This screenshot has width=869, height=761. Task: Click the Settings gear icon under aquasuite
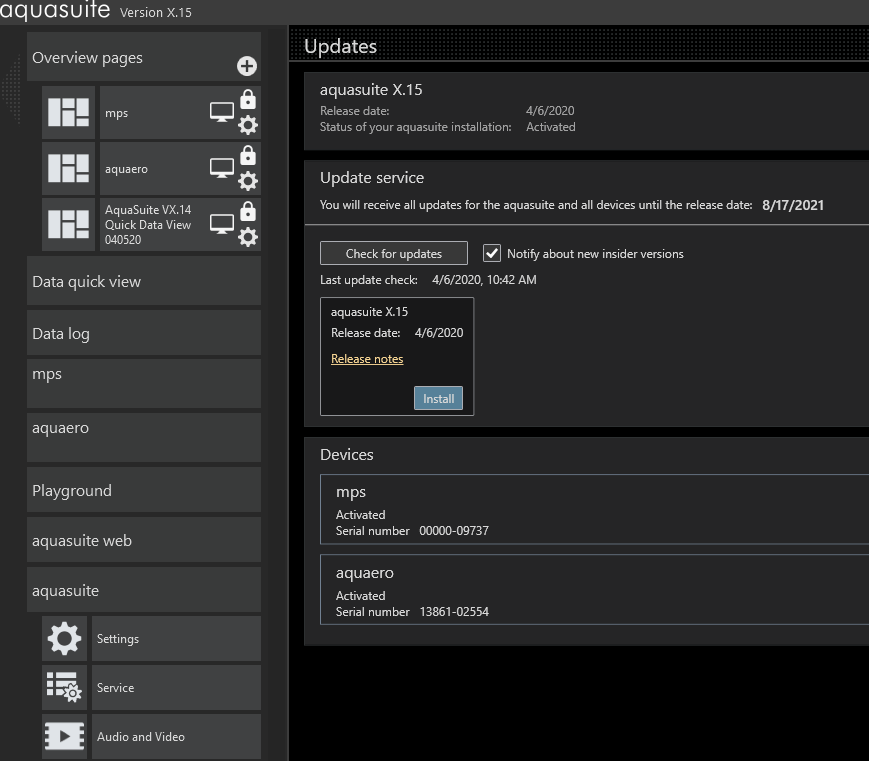click(x=65, y=638)
